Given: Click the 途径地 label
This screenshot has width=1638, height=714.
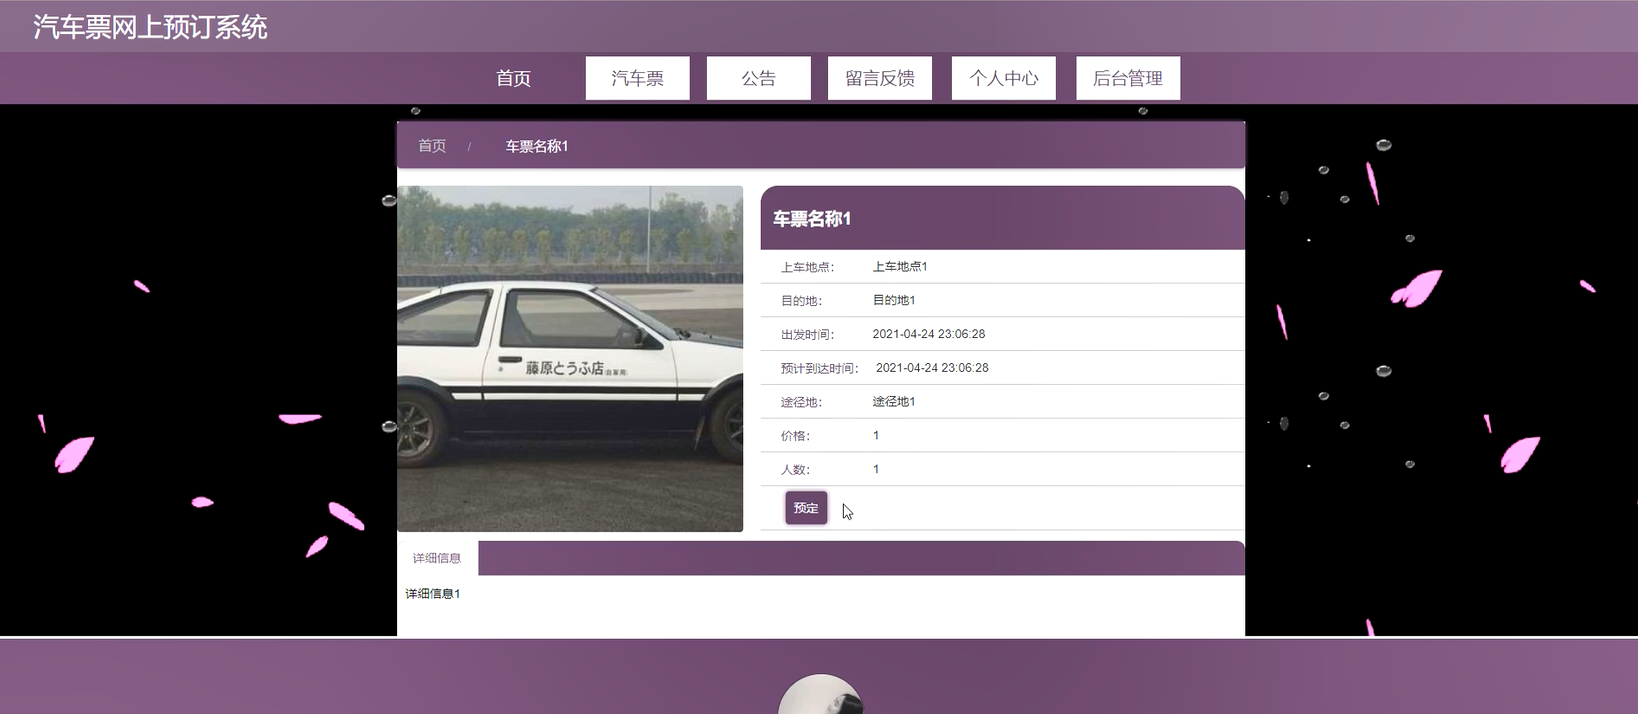Looking at the screenshot, I should click(x=801, y=402).
